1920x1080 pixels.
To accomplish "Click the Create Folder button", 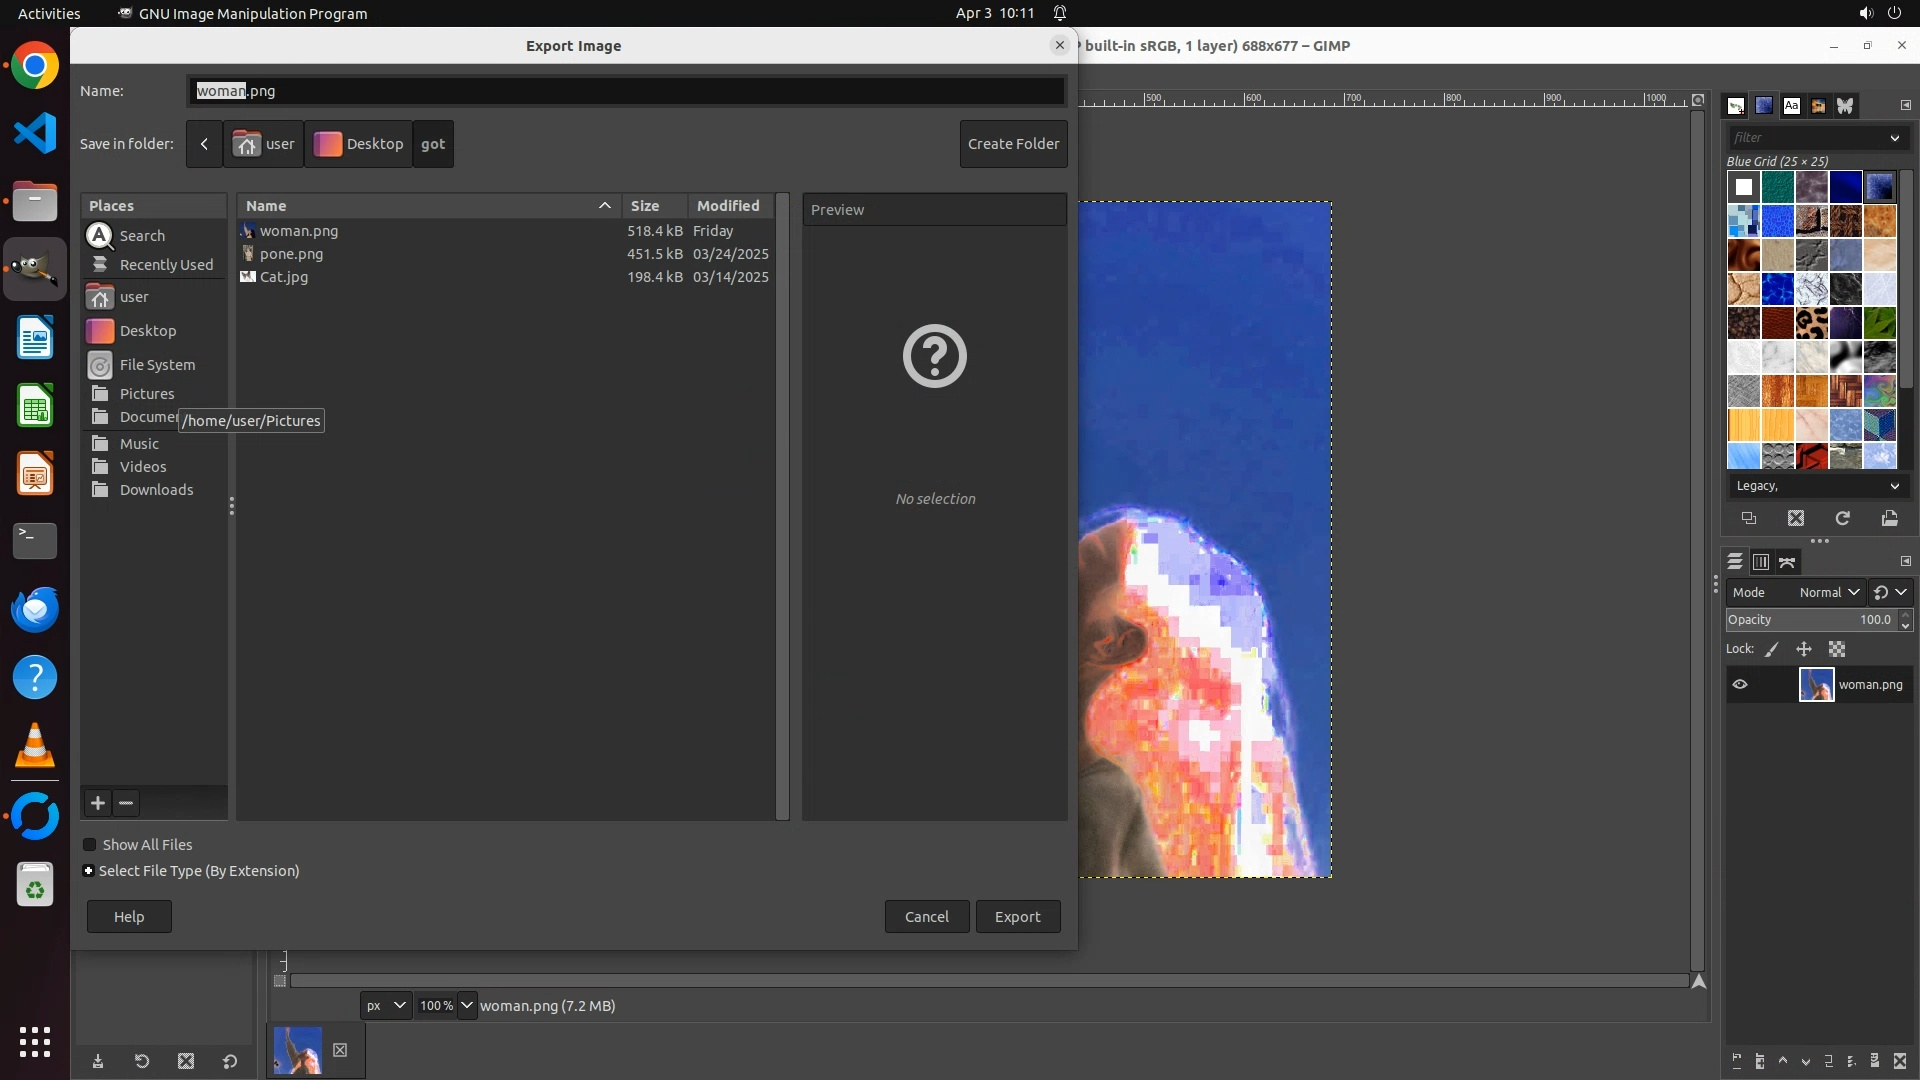I will [1013, 144].
